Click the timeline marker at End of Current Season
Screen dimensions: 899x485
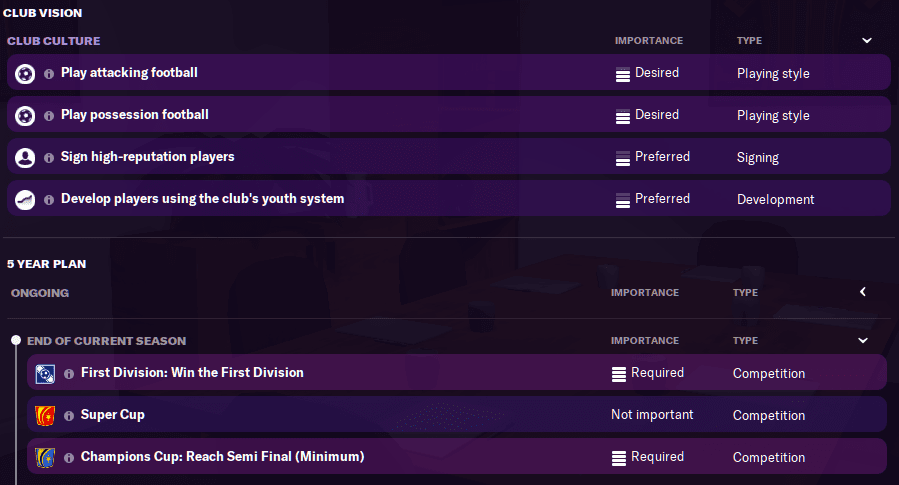click(15, 341)
